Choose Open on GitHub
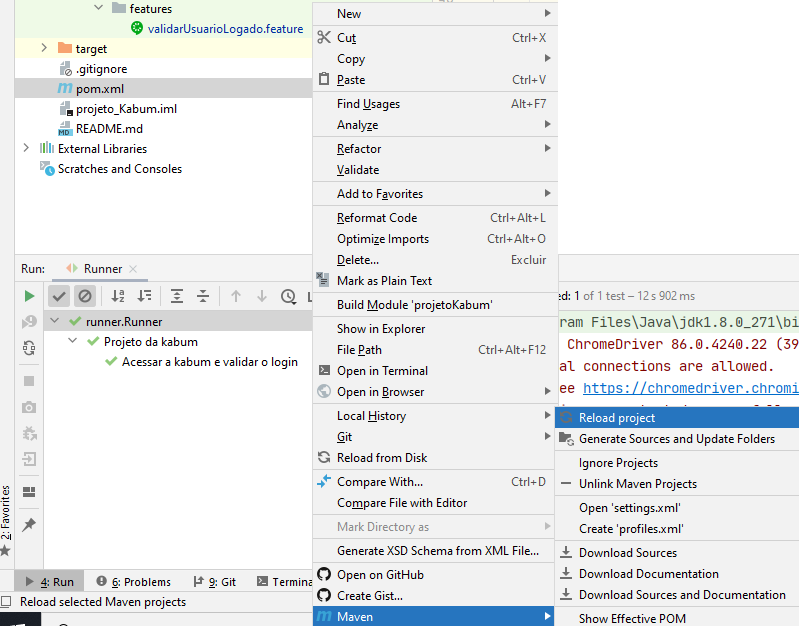Screen dimensions: 799x626 pos(434,575)
